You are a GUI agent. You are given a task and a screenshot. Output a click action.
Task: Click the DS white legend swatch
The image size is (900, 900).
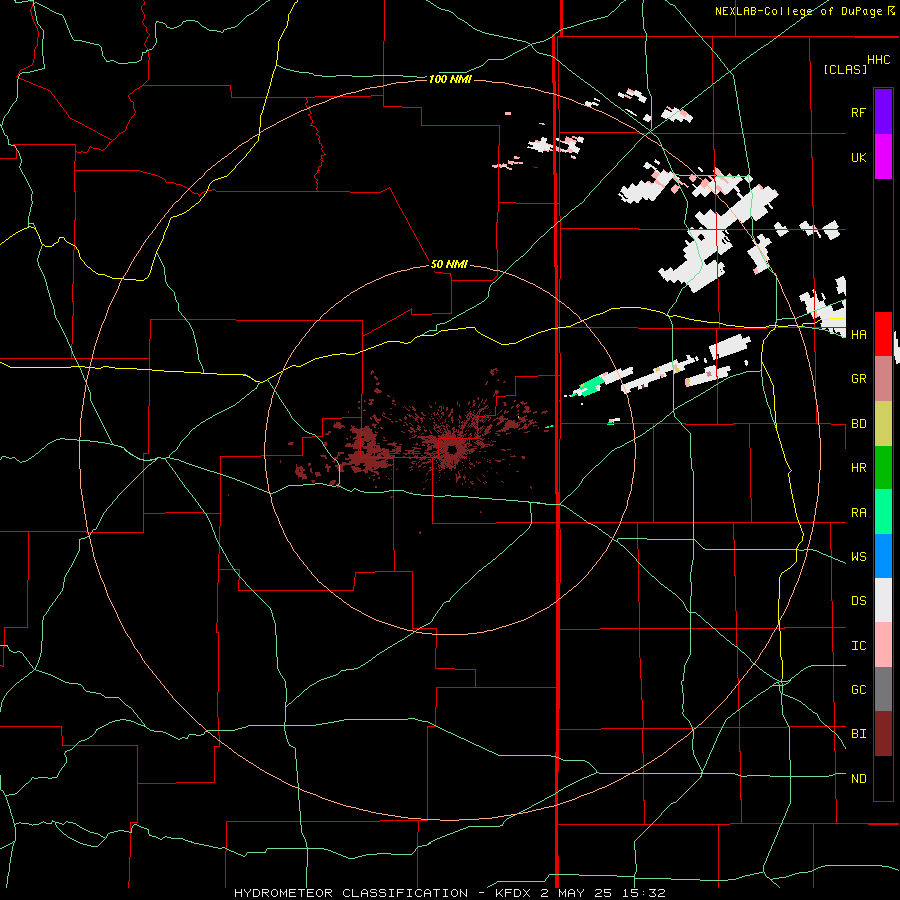(x=883, y=600)
